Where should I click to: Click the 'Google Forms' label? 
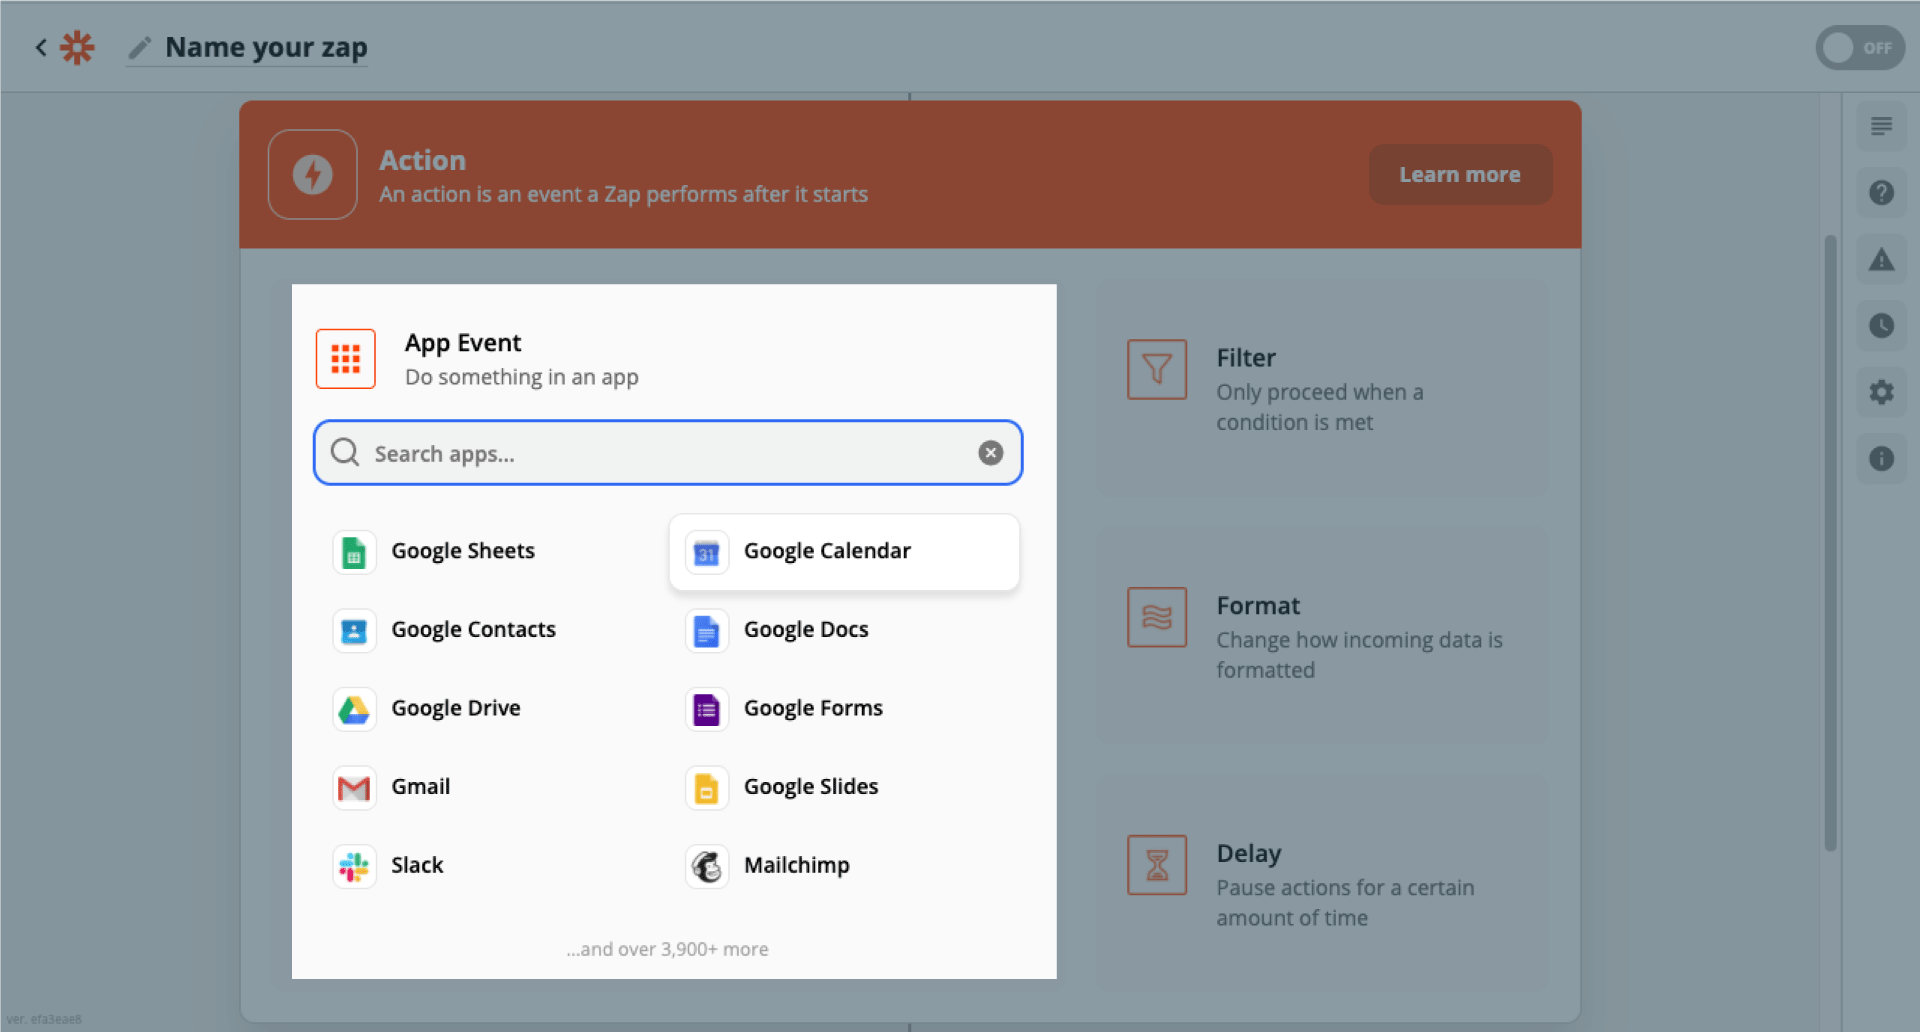(x=813, y=708)
